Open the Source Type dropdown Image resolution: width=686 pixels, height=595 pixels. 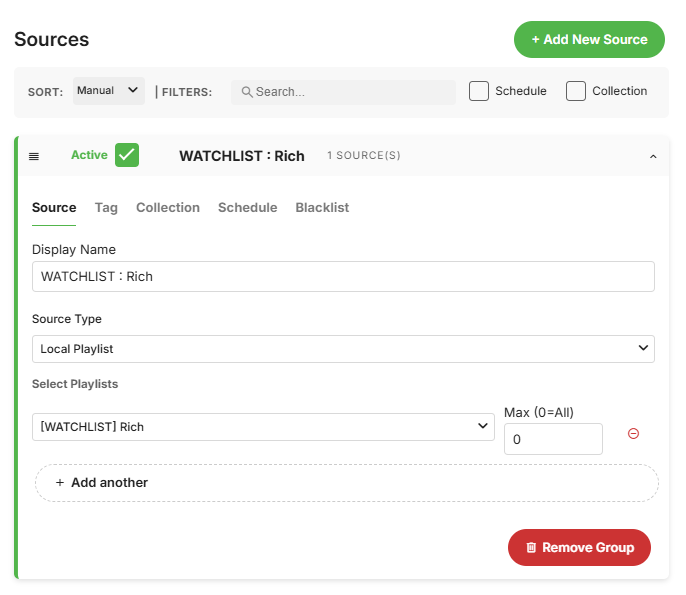tap(343, 349)
